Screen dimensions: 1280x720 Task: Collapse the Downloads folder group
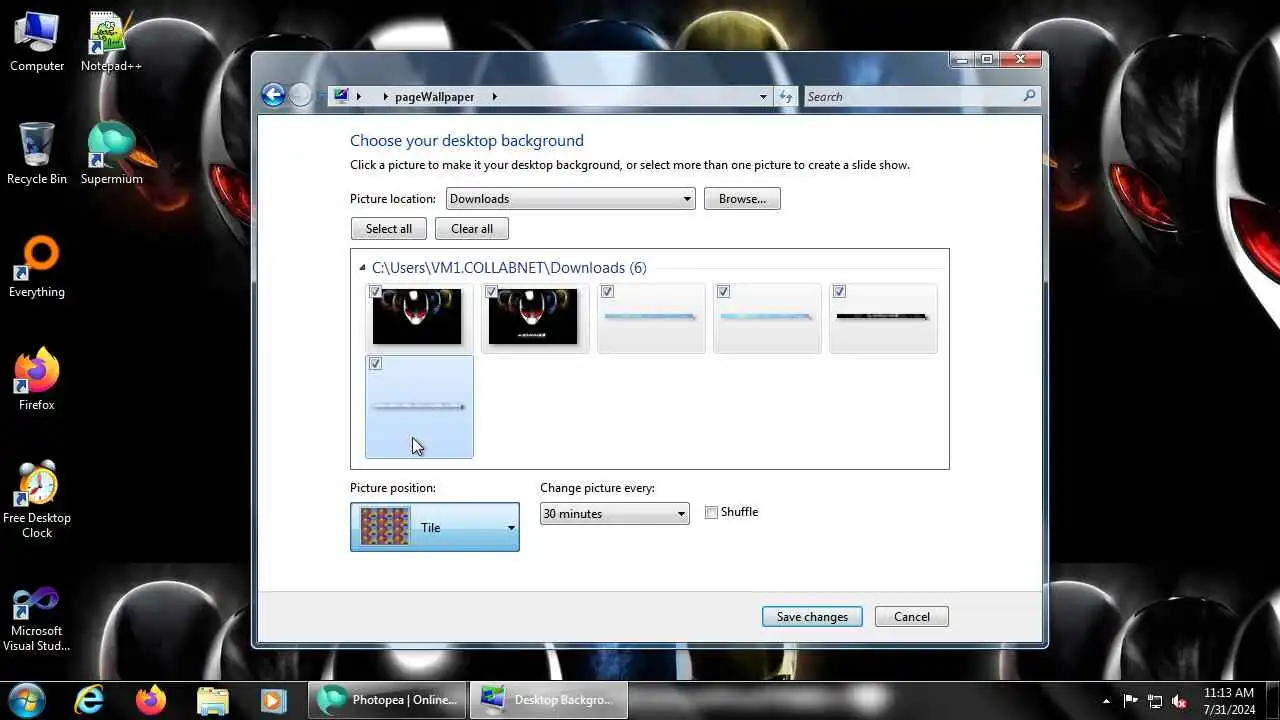362,268
